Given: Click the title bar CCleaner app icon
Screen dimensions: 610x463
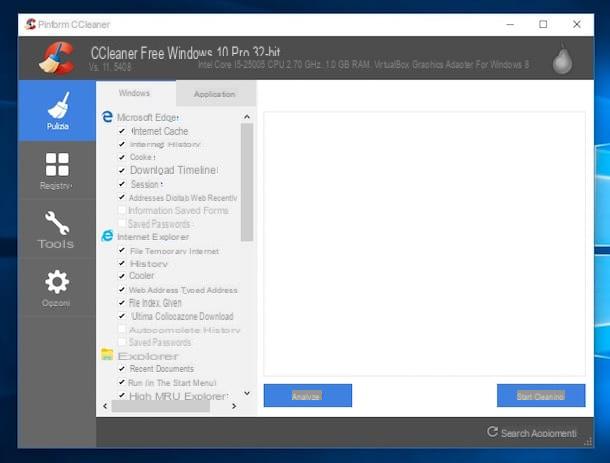Looking at the screenshot, I should [30, 24].
